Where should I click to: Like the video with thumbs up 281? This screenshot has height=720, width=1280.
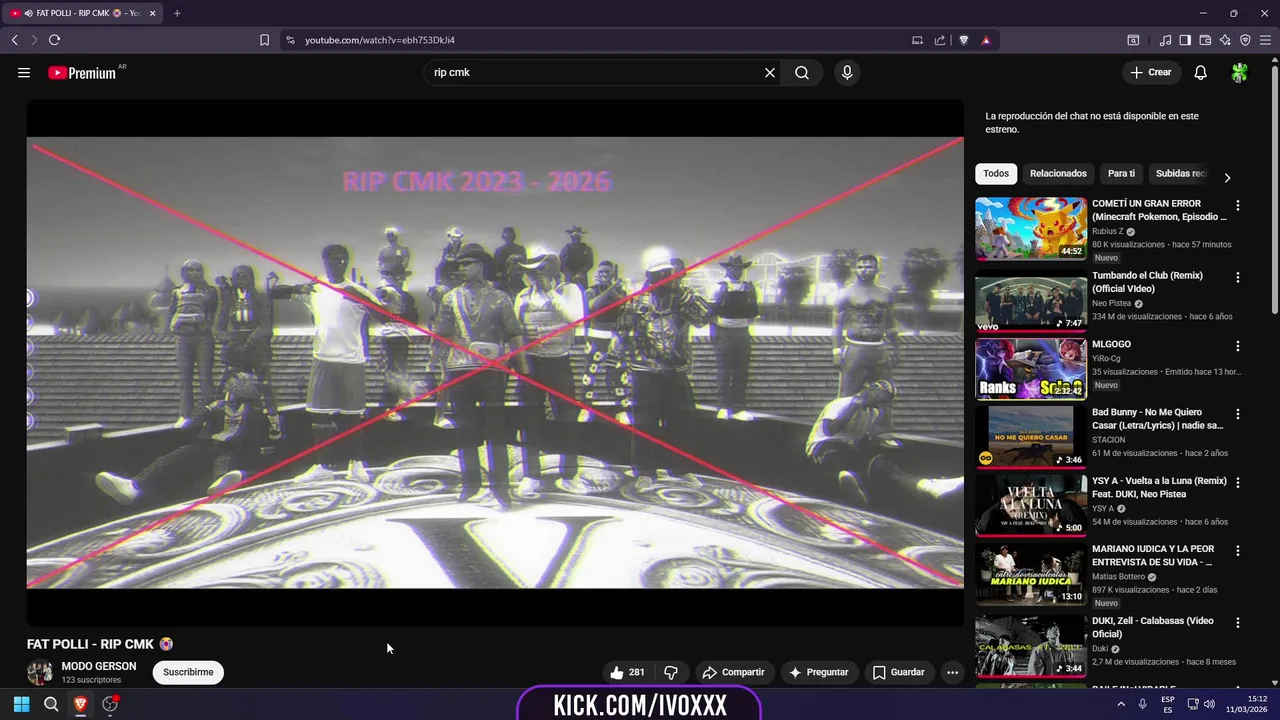pos(628,672)
